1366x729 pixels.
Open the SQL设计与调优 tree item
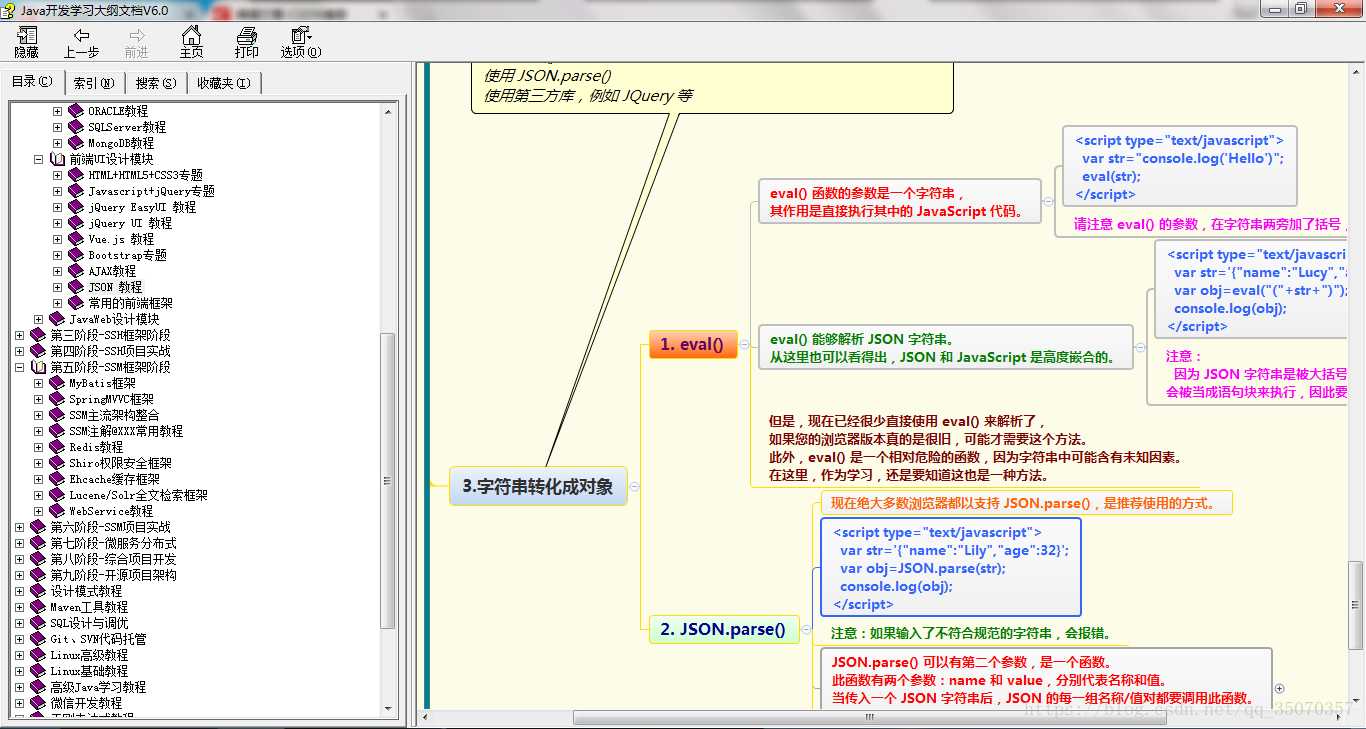coord(89,623)
